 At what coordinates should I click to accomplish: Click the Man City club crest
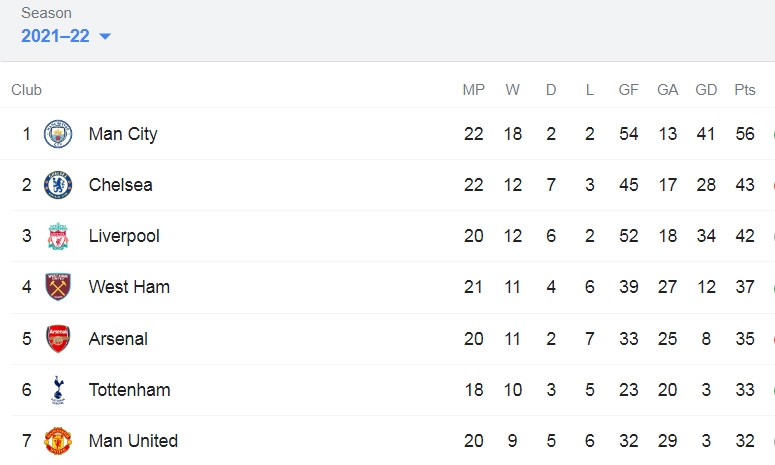[x=58, y=134]
